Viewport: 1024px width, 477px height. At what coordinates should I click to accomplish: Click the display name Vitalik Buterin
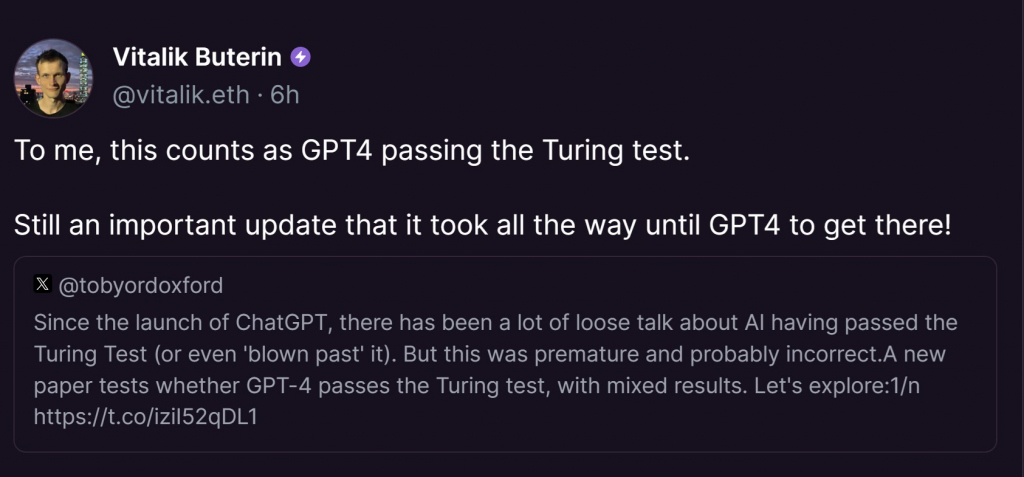[x=198, y=57]
